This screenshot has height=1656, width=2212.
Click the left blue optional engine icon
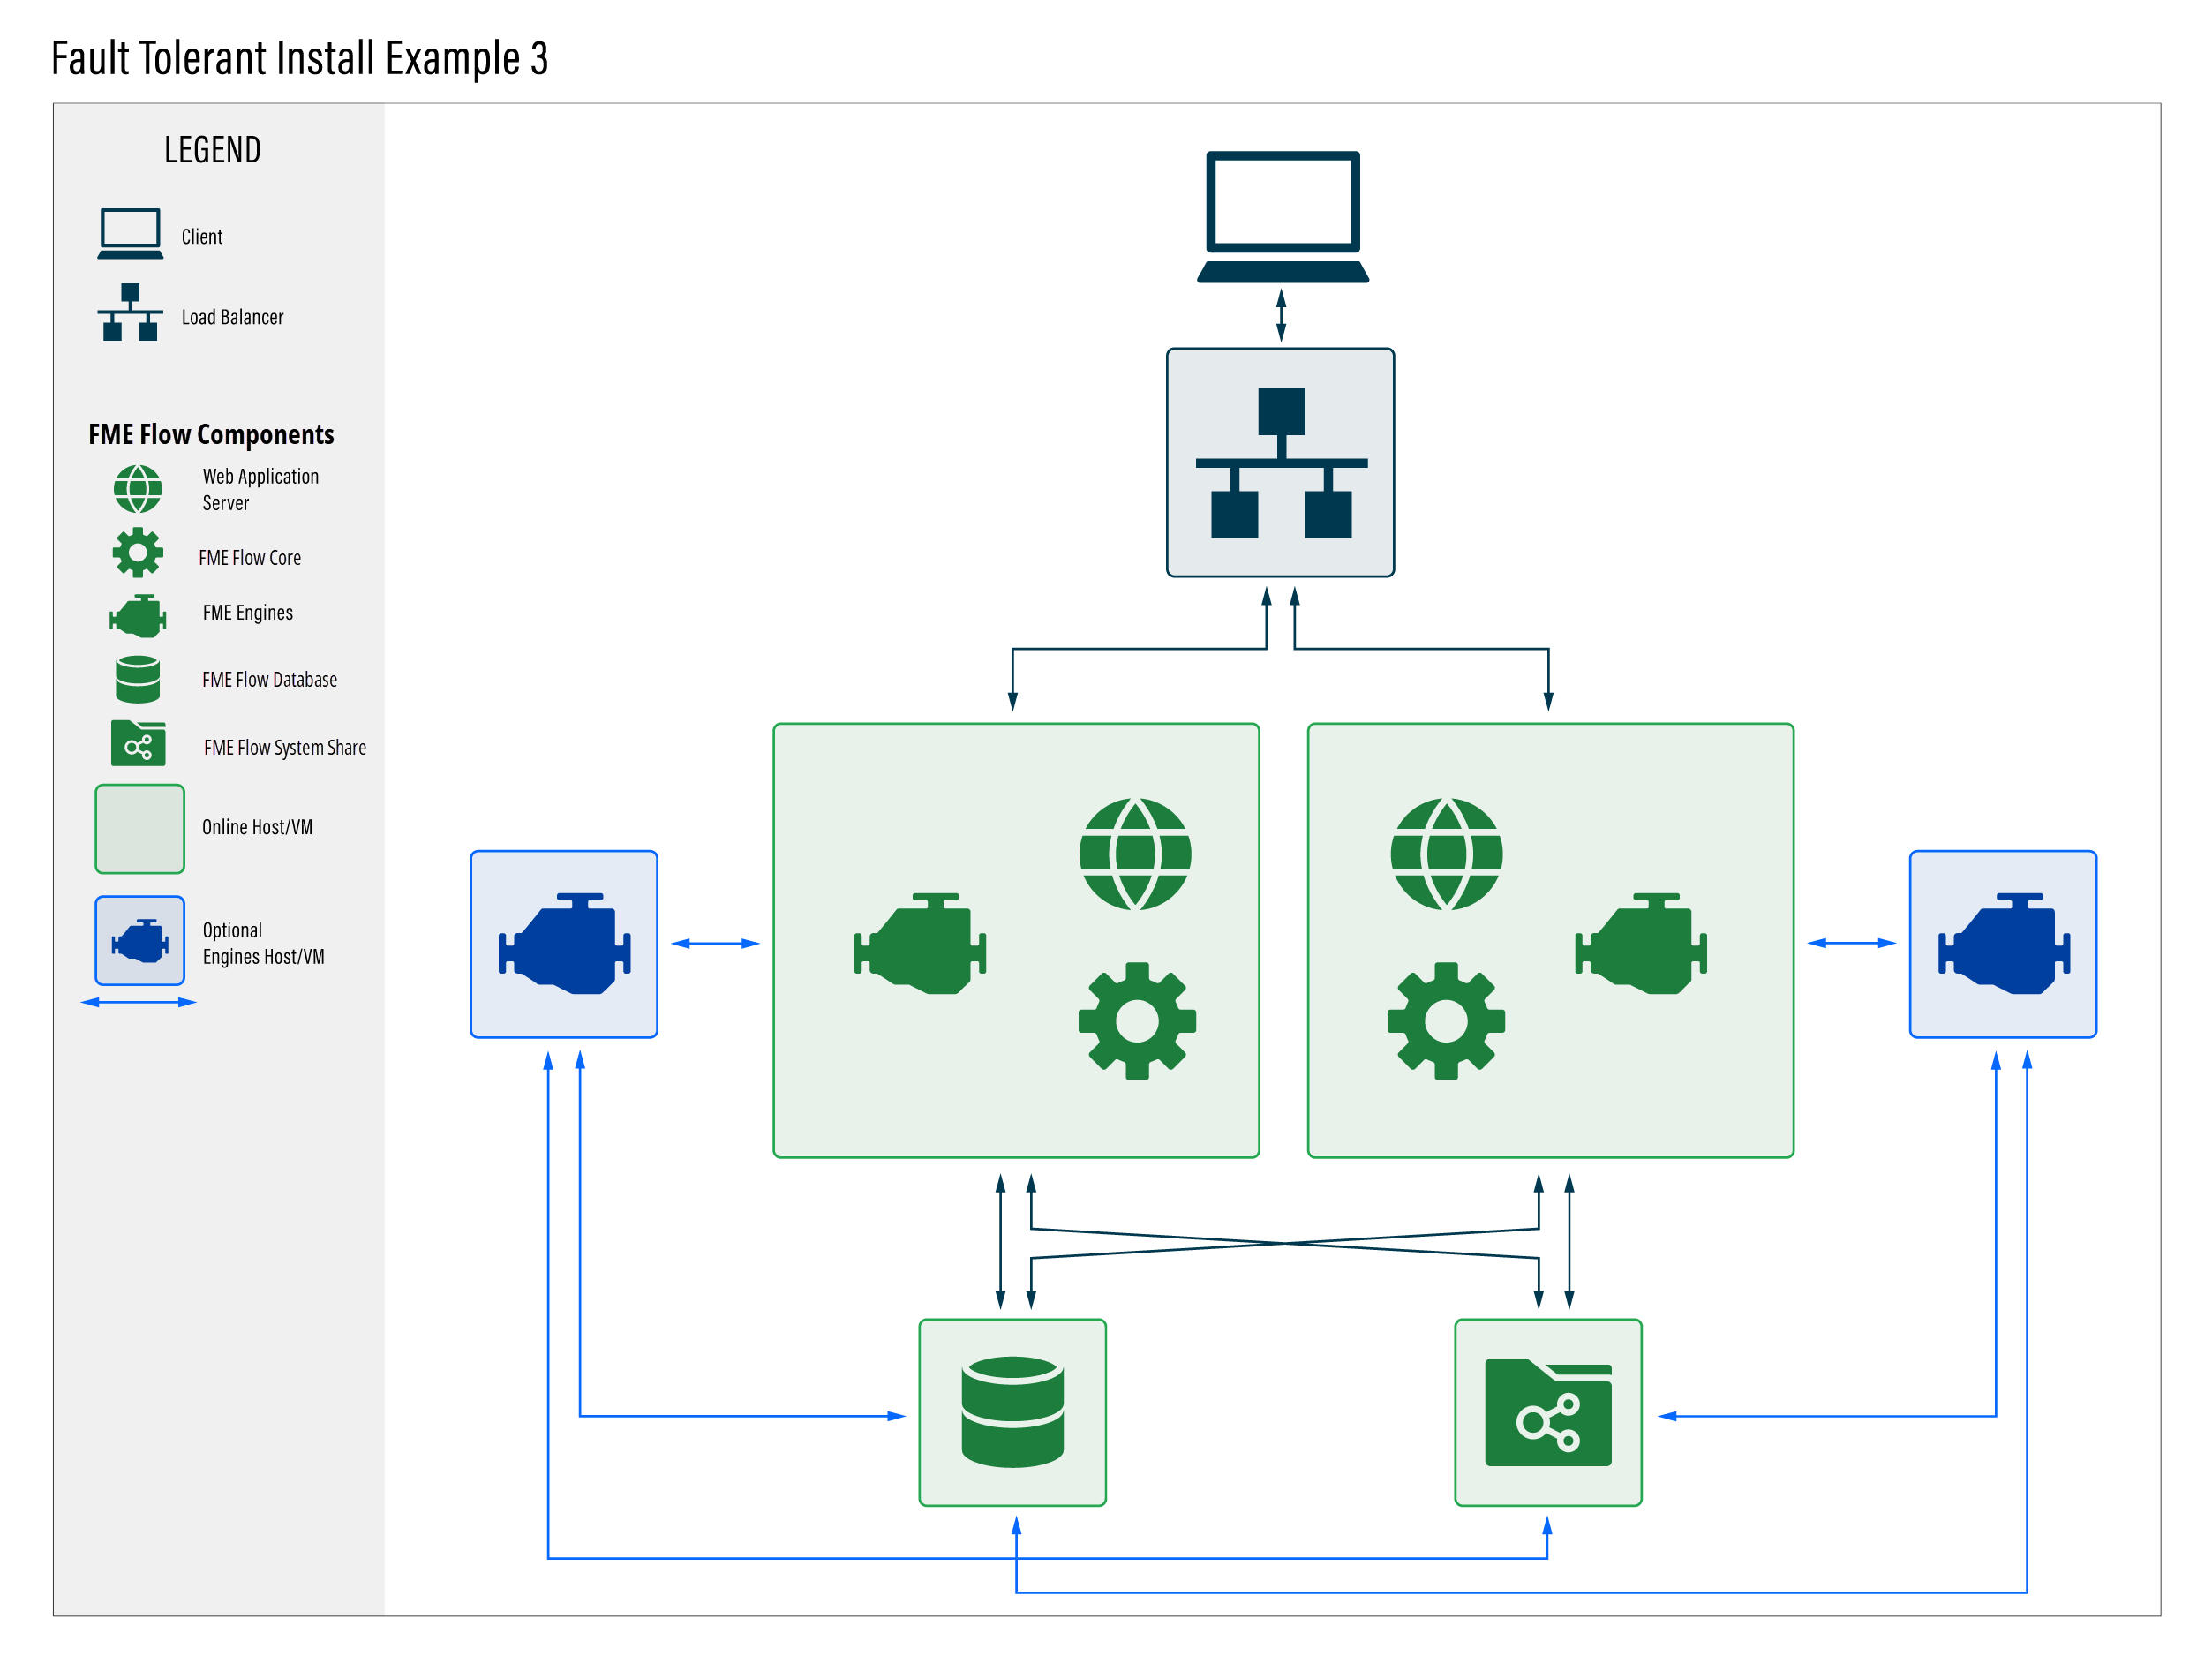[564, 943]
